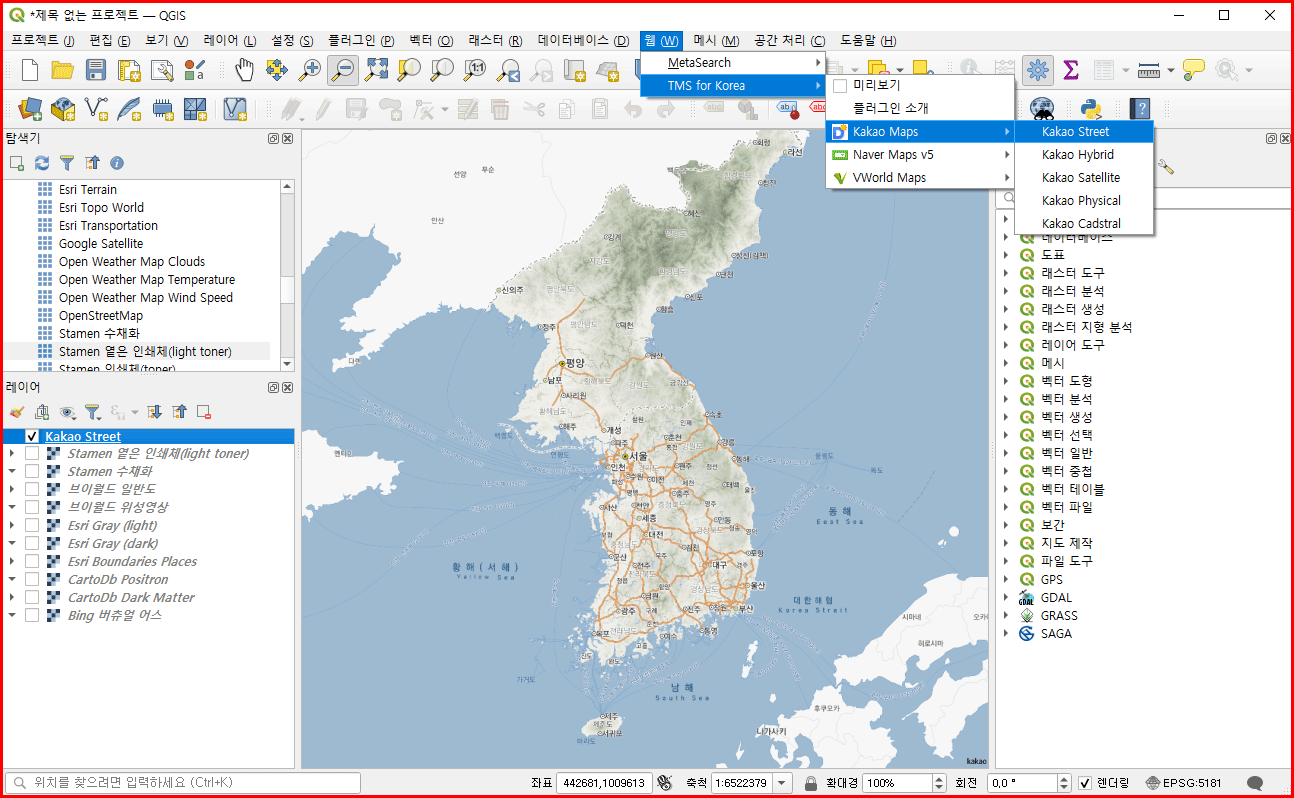Viewport: 1294px width, 798px height.
Task: Click the Map Tips speech bubble icon
Action: tap(1194, 70)
